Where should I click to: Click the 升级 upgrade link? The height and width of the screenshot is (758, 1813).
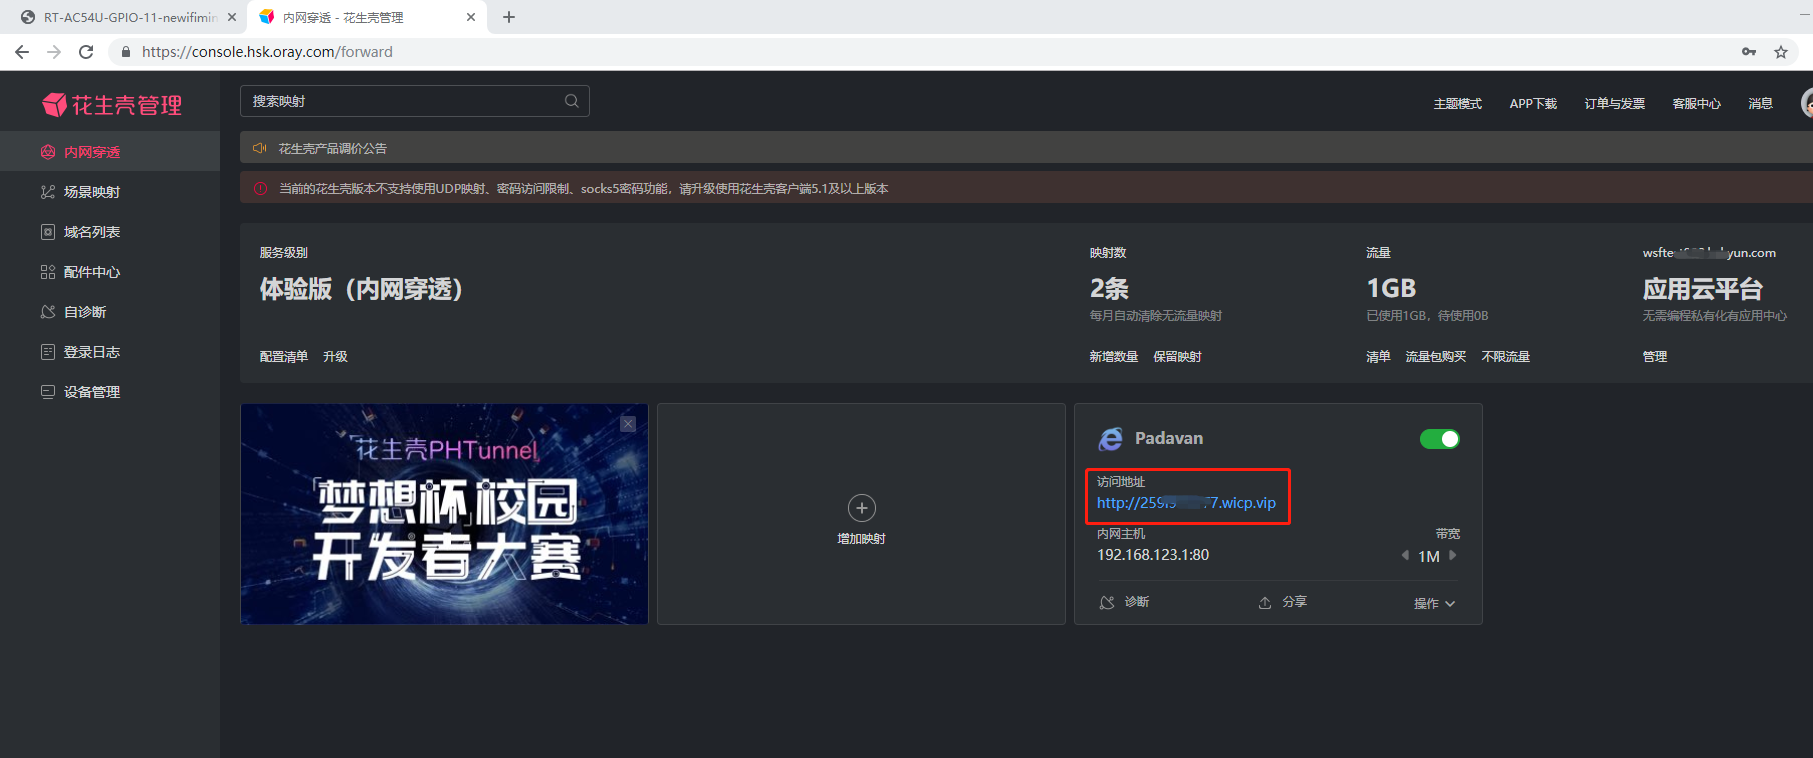click(x=335, y=357)
